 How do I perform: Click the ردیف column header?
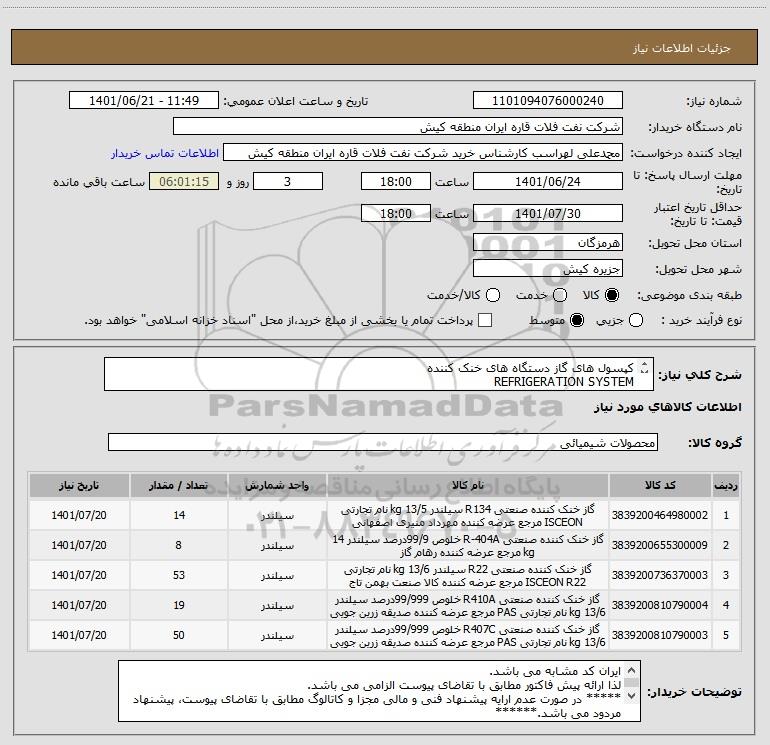click(726, 485)
